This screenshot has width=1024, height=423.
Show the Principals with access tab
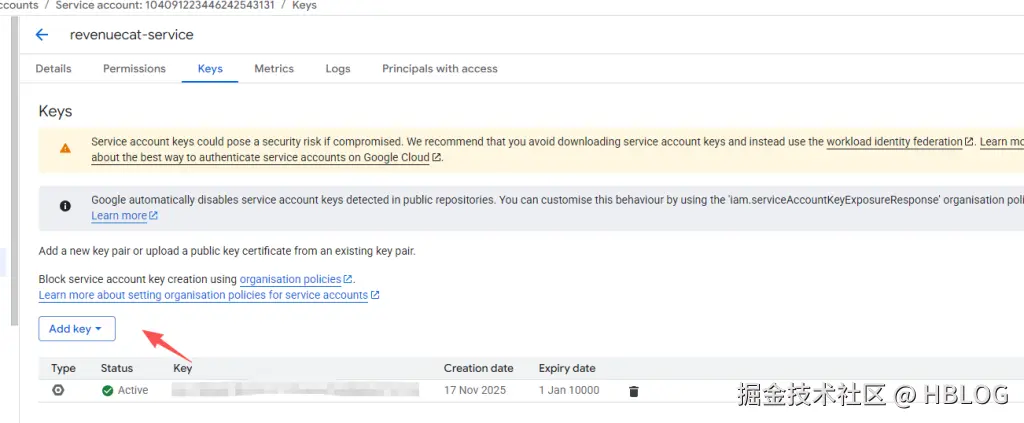[439, 69]
